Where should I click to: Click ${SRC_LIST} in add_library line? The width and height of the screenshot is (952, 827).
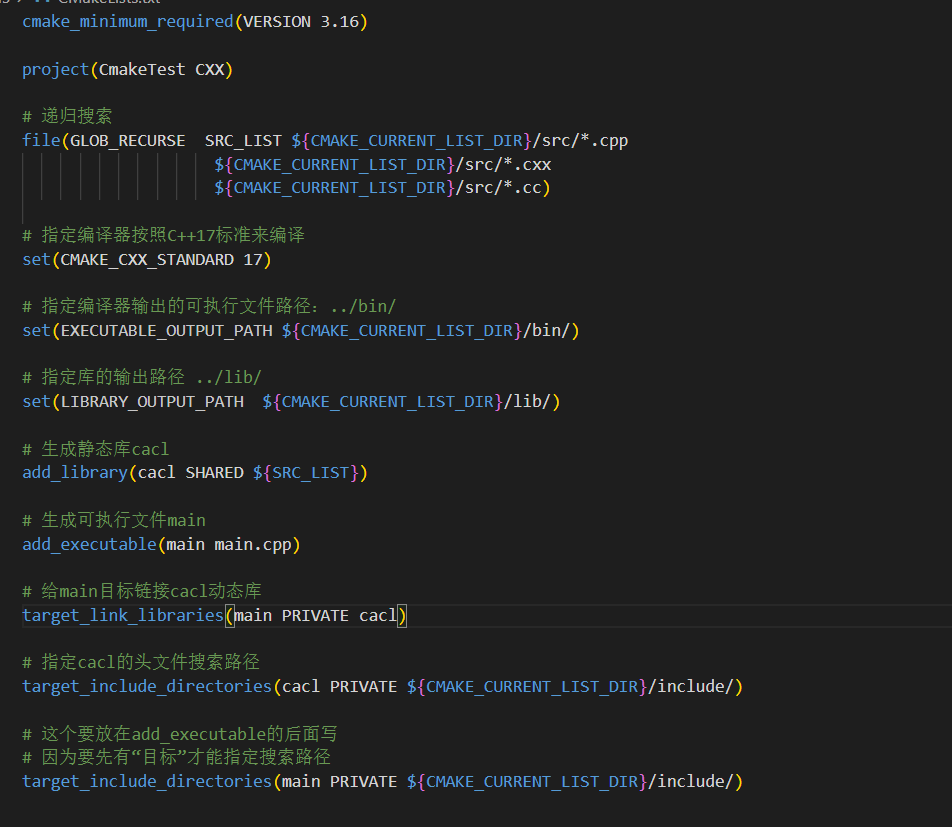[306, 473]
